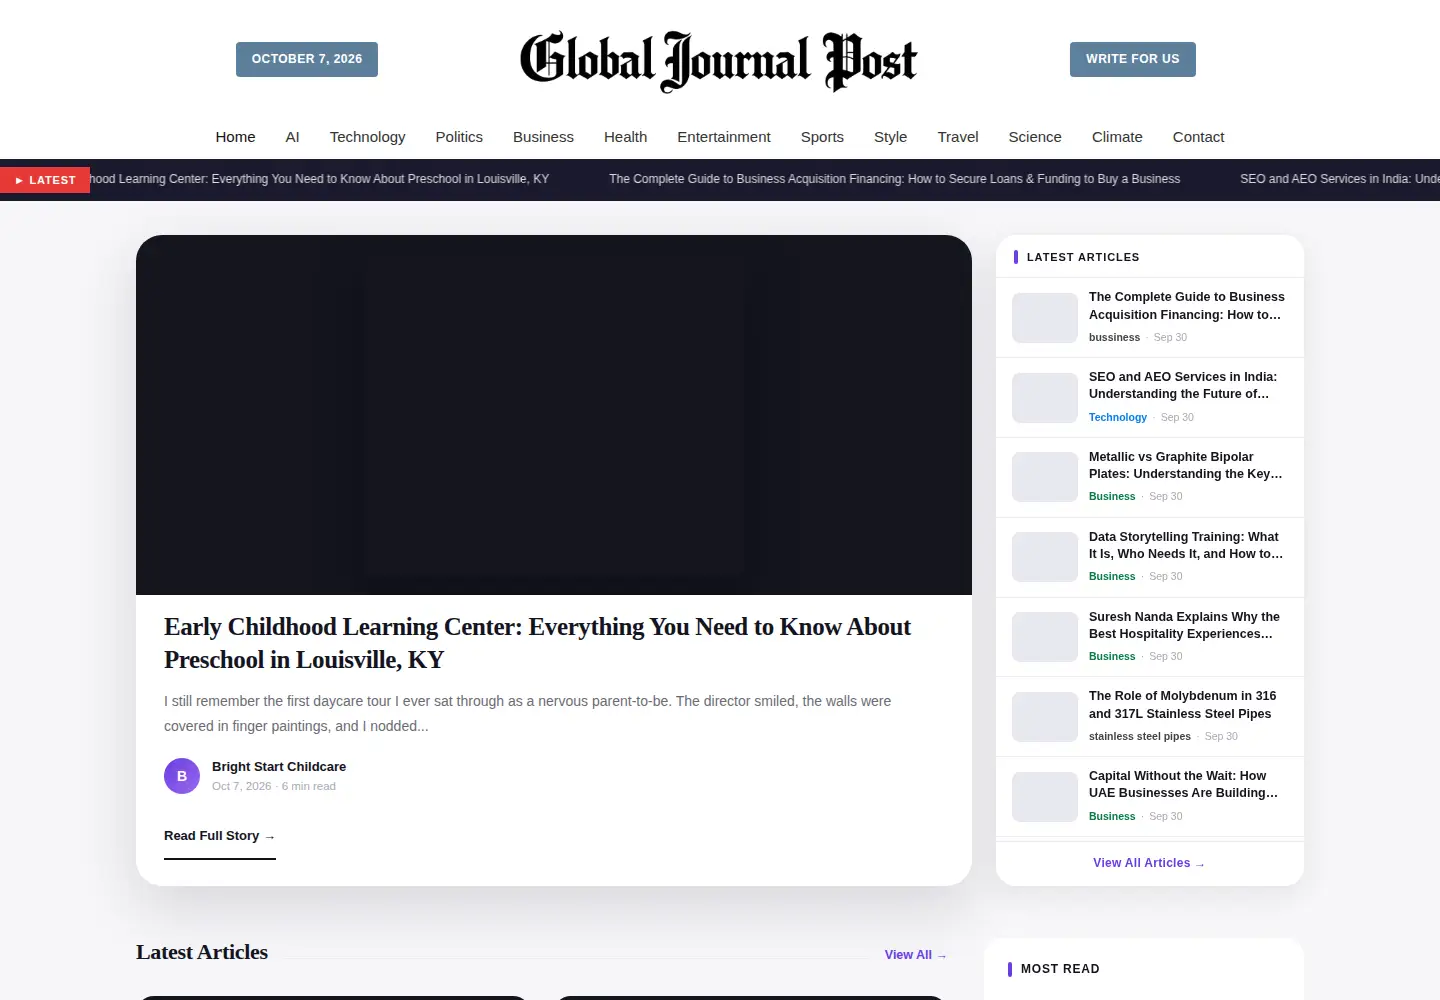Open Metallic vs Graphite Bipolar Plates article
Viewport: 1440px width, 1000px height.
1186,465
